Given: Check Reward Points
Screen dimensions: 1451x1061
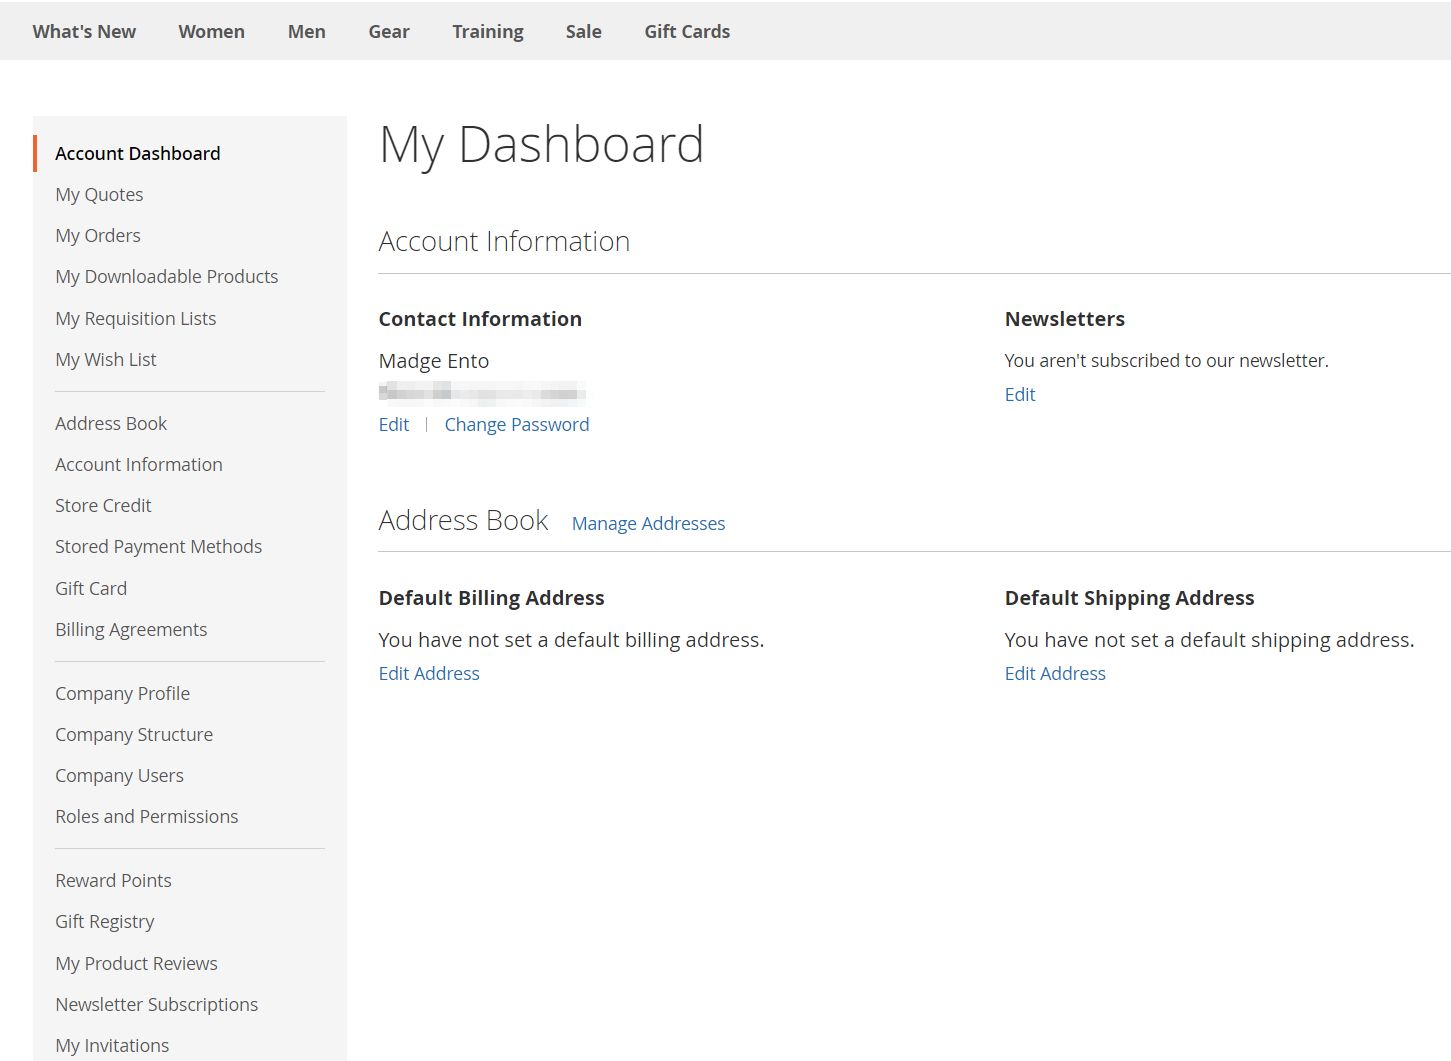Looking at the screenshot, I should 113,880.
